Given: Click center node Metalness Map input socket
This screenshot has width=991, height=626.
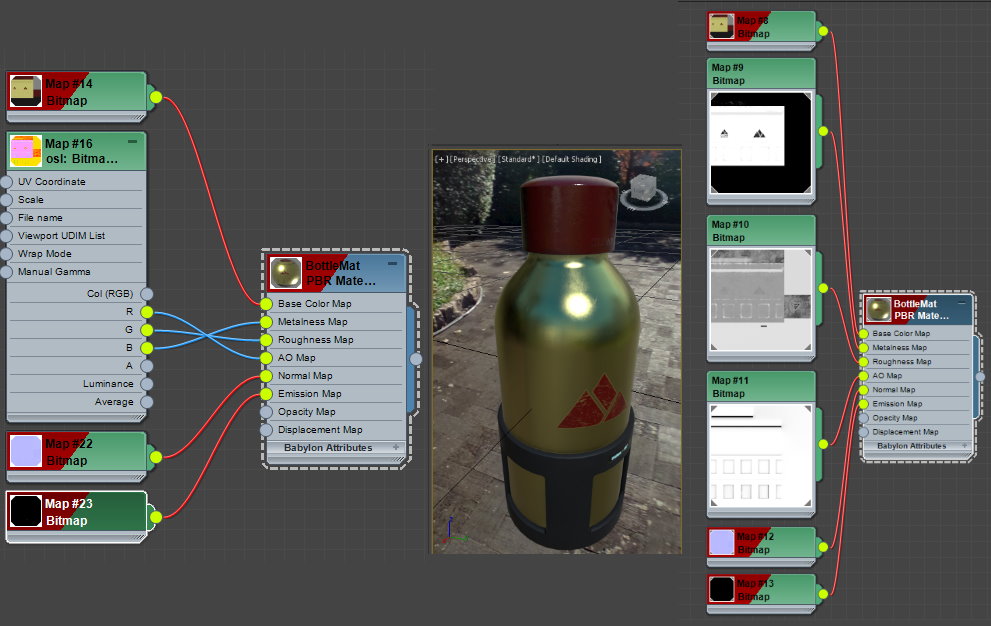Looking at the screenshot, I should coord(267,322).
